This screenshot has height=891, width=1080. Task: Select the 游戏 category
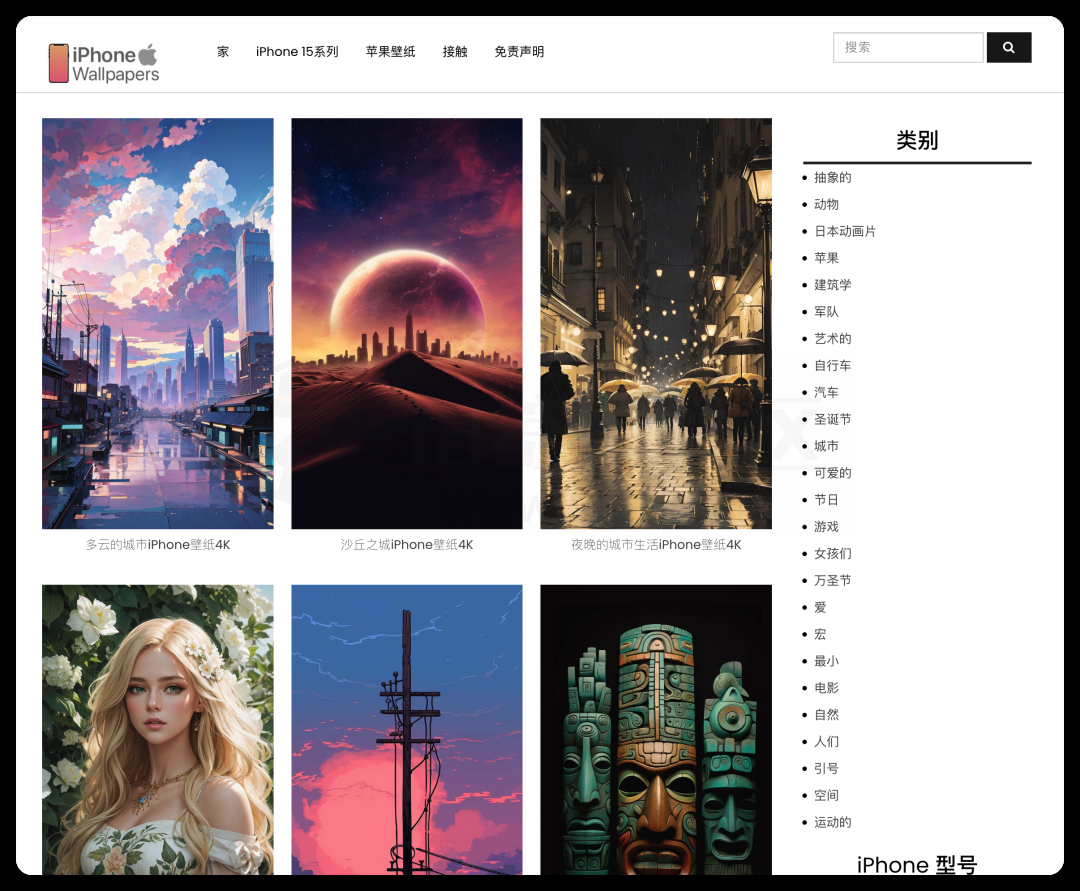(x=827, y=527)
